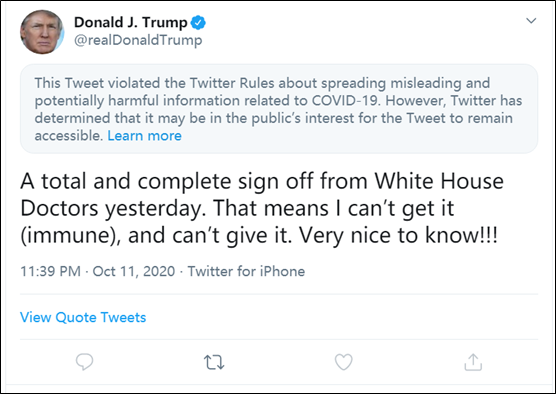Click the 11:39 PM timestamp
This screenshot has height=394, width=556.
coord(50,271)
